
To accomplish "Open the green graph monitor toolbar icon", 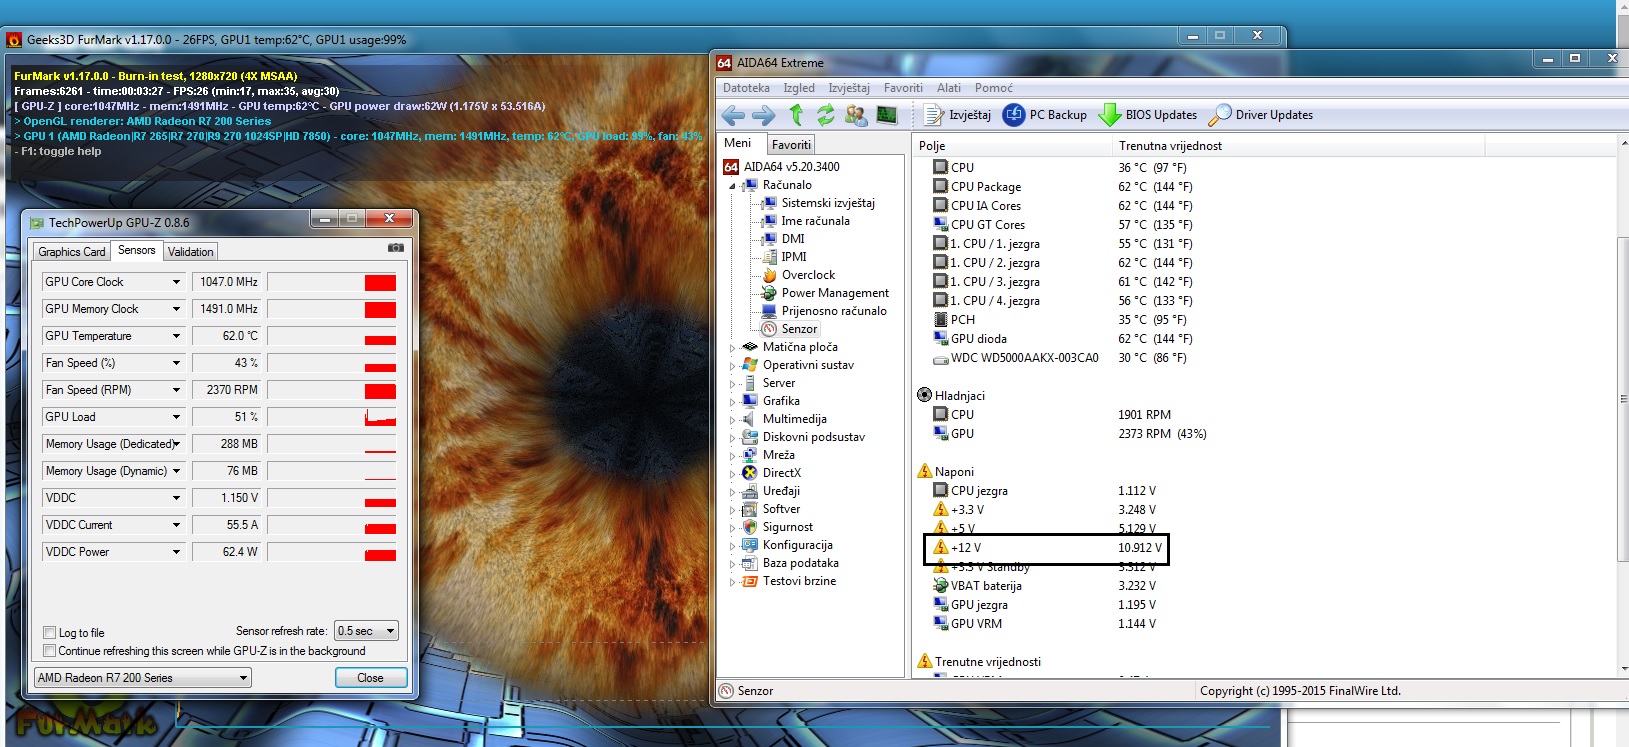I will [887, 115].
